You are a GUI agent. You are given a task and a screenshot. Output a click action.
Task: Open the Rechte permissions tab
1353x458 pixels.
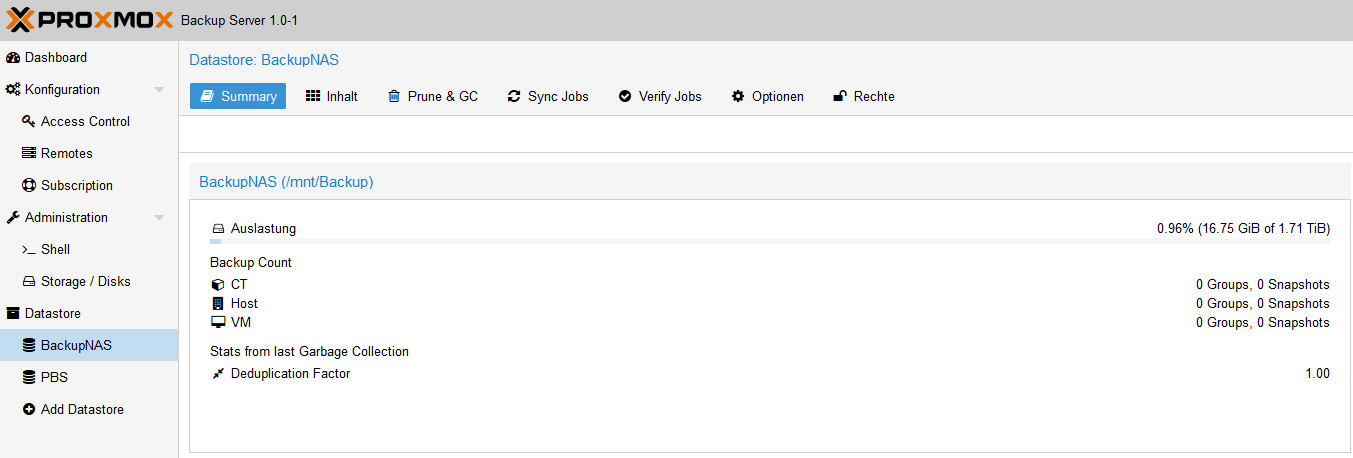coord(864,97)
